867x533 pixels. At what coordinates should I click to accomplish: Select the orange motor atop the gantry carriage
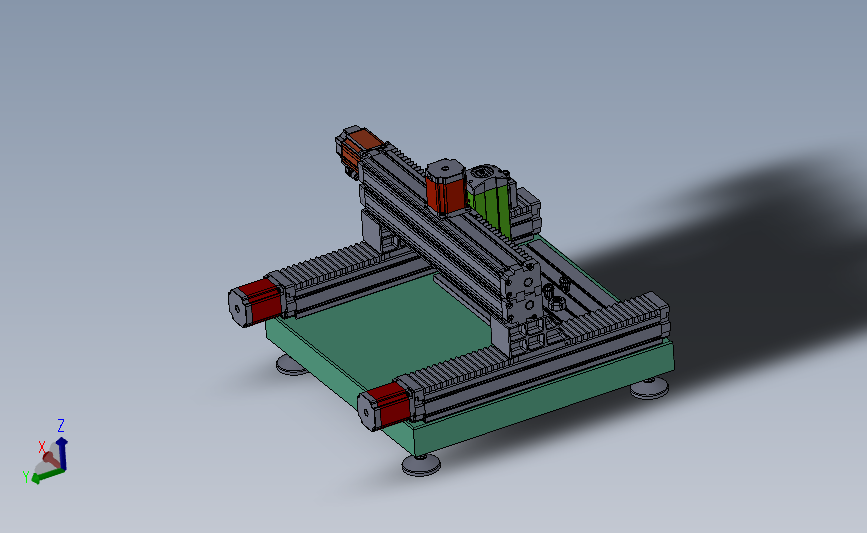pos(445,187)
